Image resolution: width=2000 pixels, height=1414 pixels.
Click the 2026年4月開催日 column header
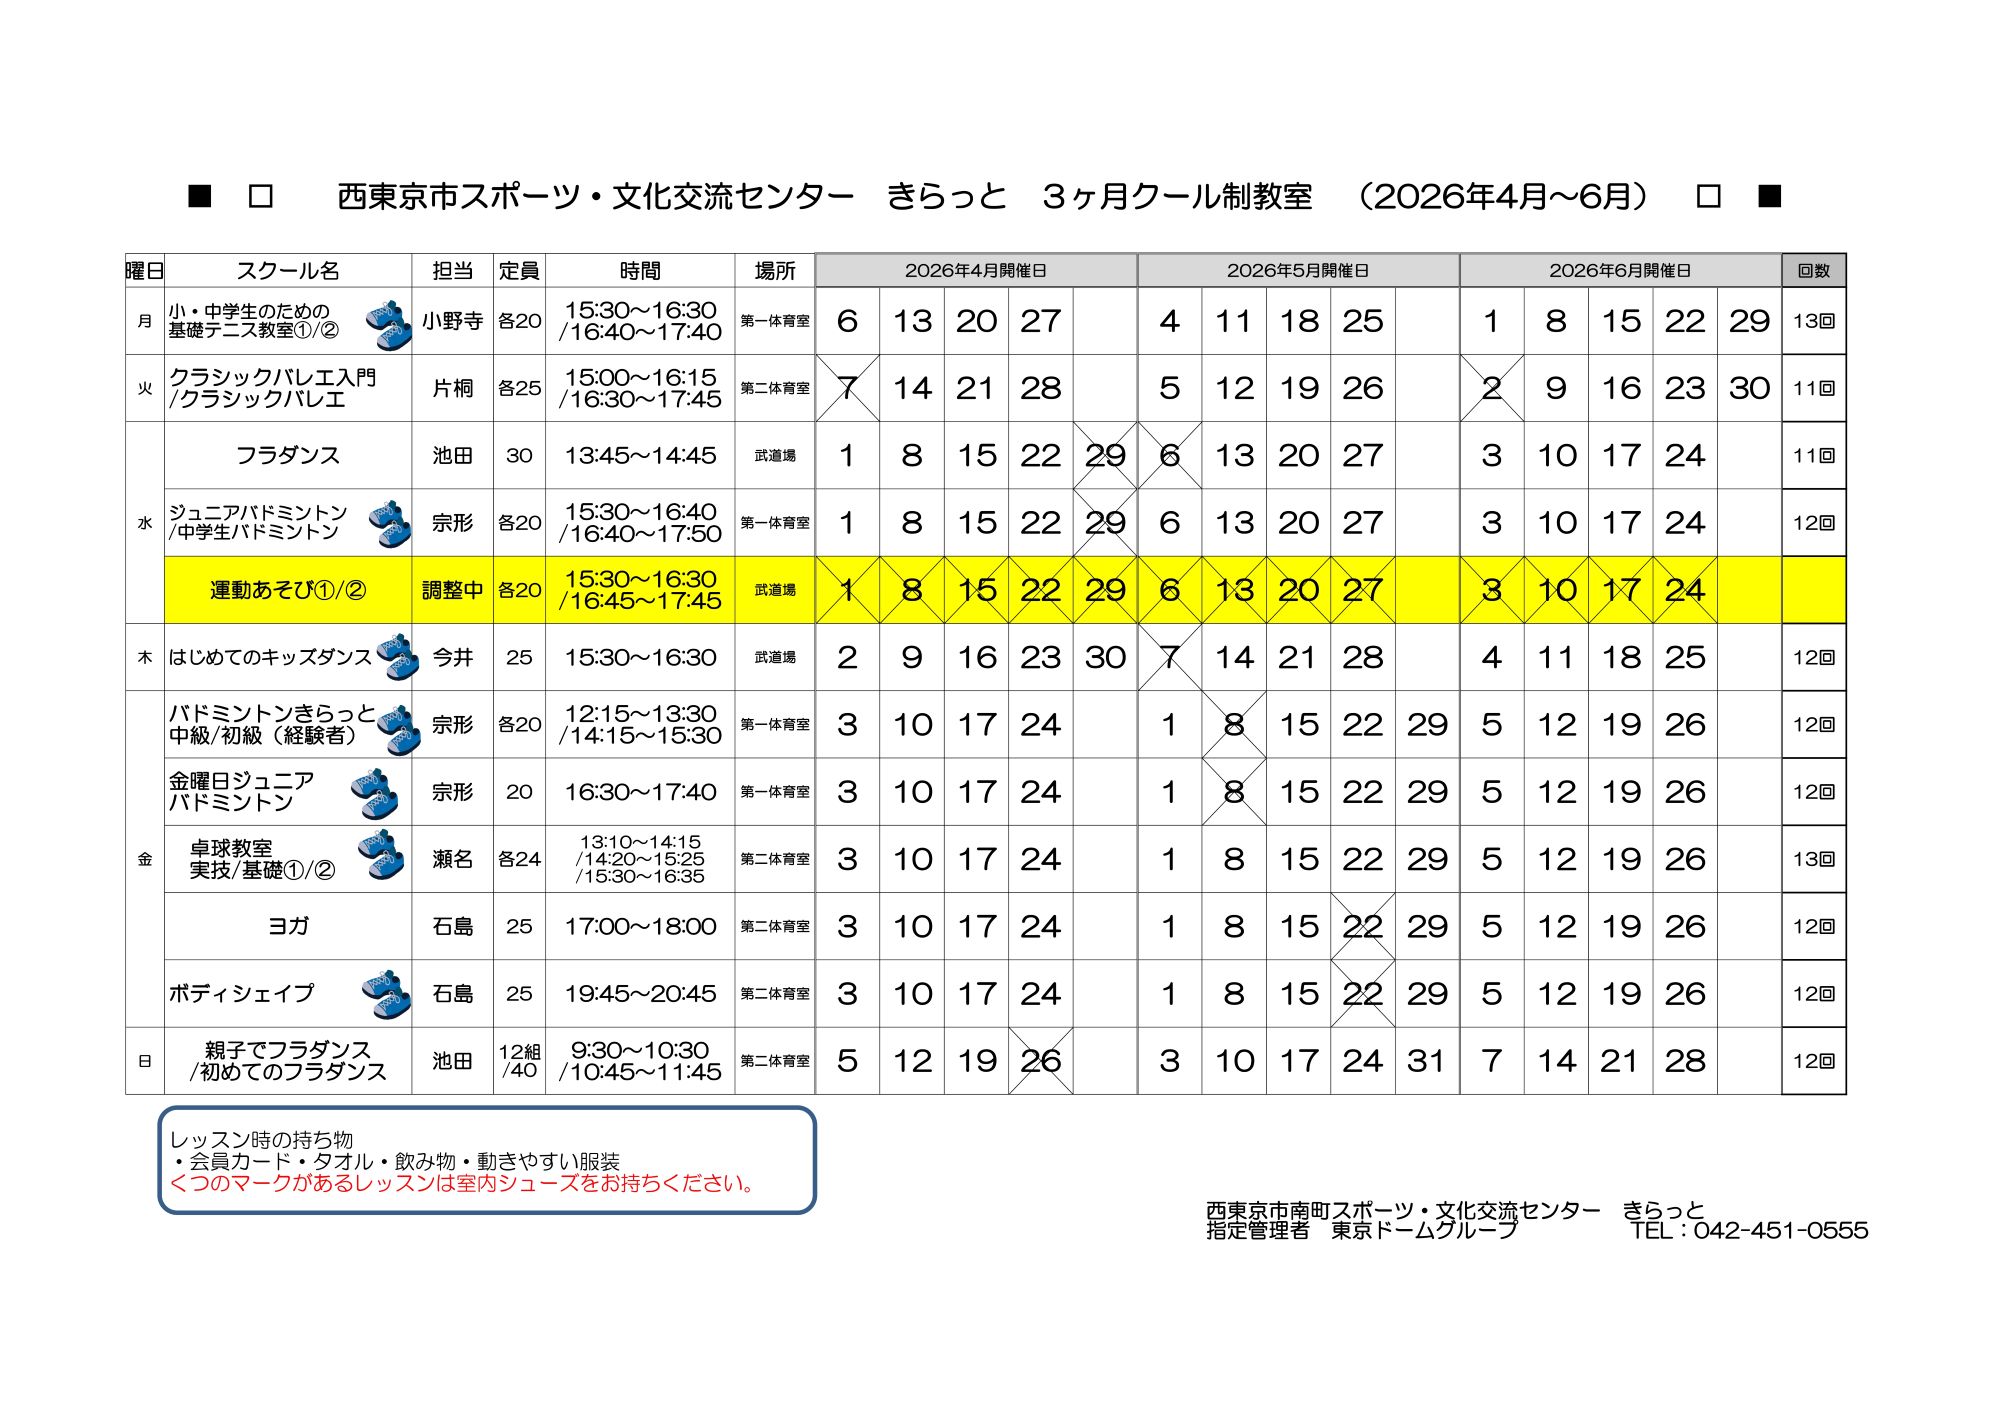click(975, 271)
